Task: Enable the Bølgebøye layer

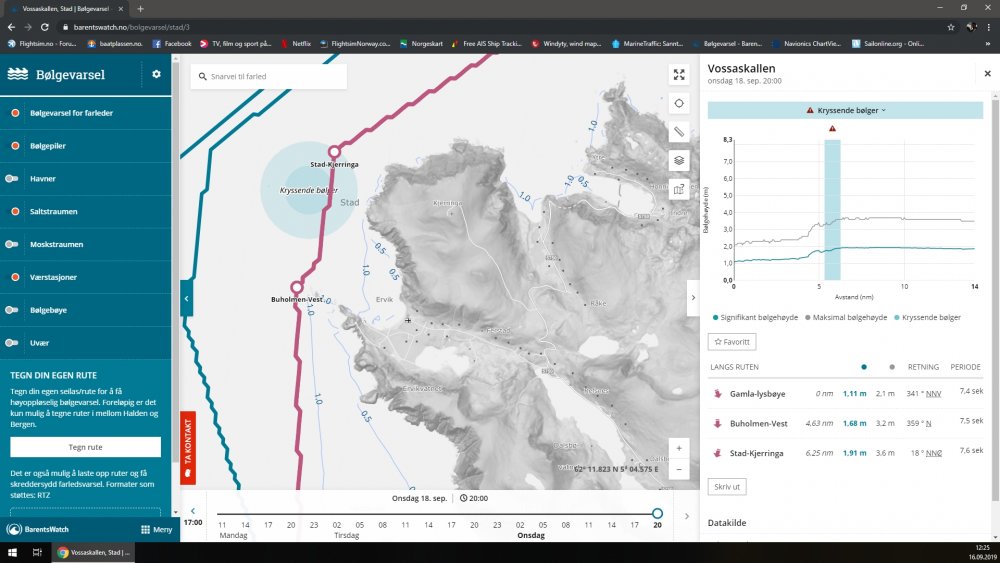Action: tap(12, 310)
